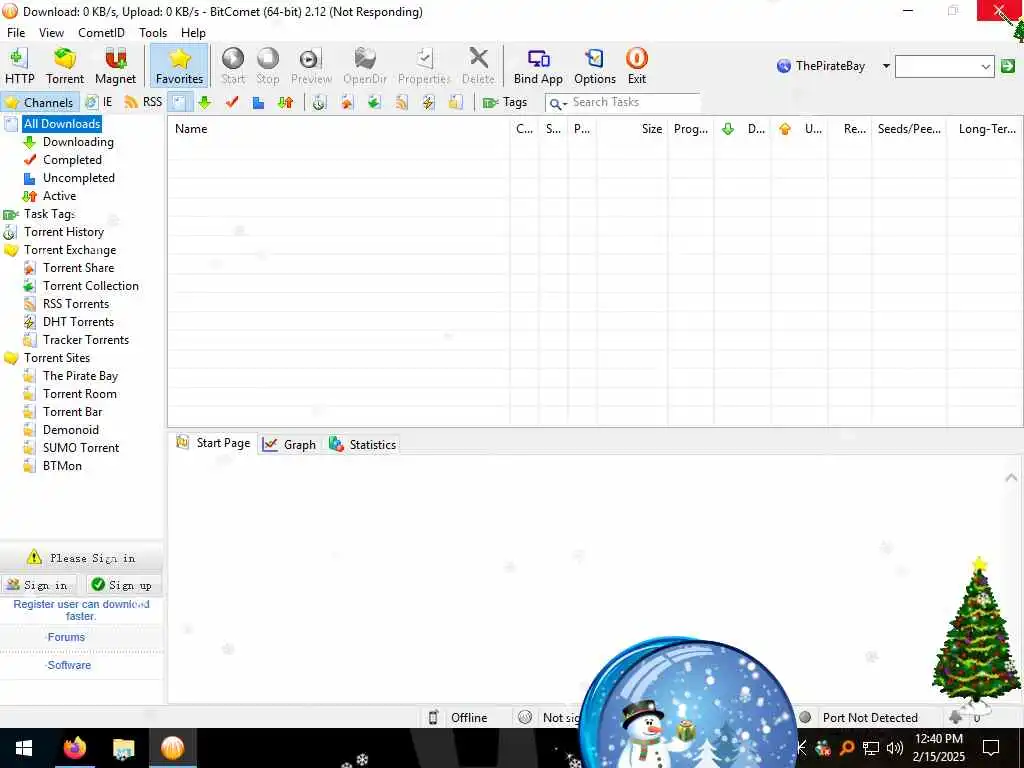Image resolution: width=1024 pixels, height=768 pixels.
Task: Click the torrent share filter icon
Action: click(347, 103)
